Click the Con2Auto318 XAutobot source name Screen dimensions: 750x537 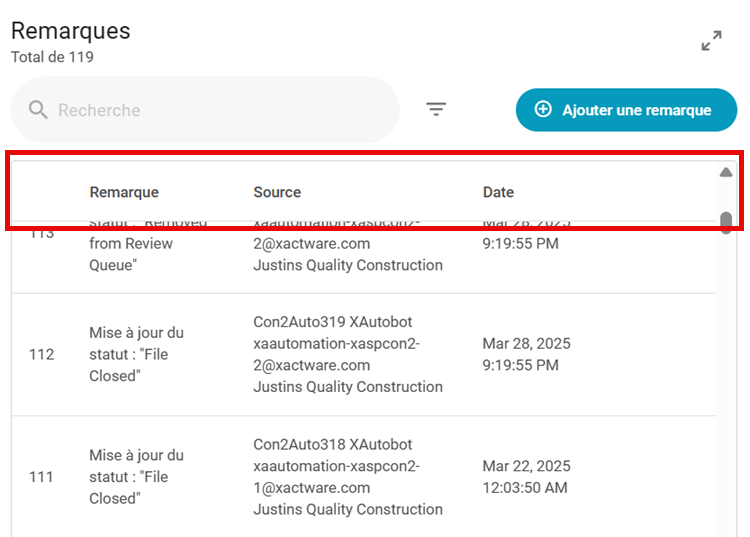tap(332, 444)
